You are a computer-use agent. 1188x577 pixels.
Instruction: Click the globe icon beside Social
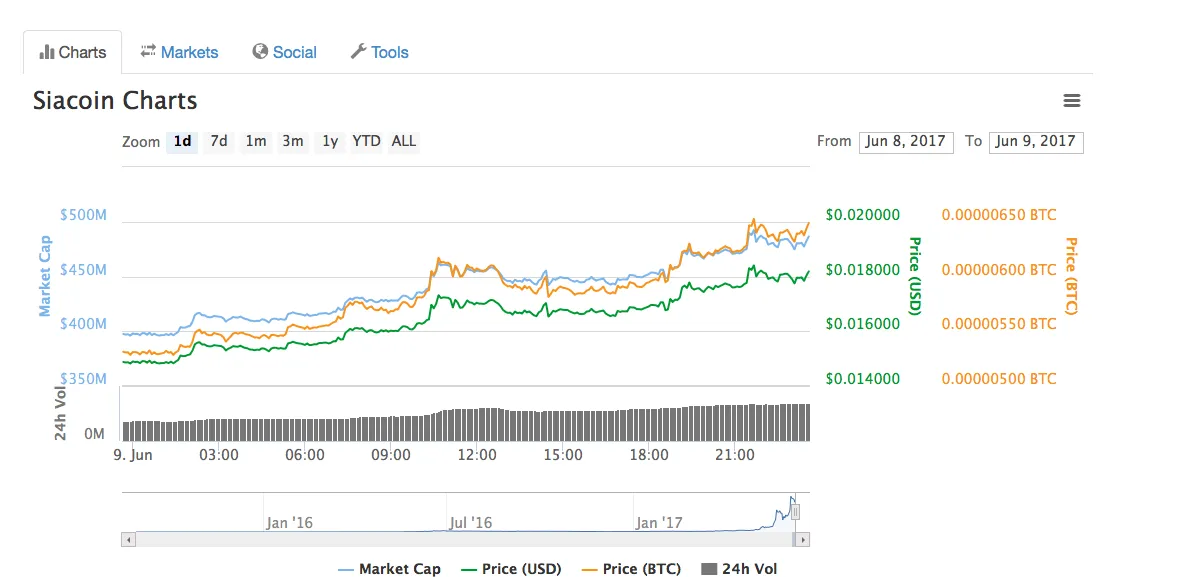pyautogui.click(x=260, y=51)
